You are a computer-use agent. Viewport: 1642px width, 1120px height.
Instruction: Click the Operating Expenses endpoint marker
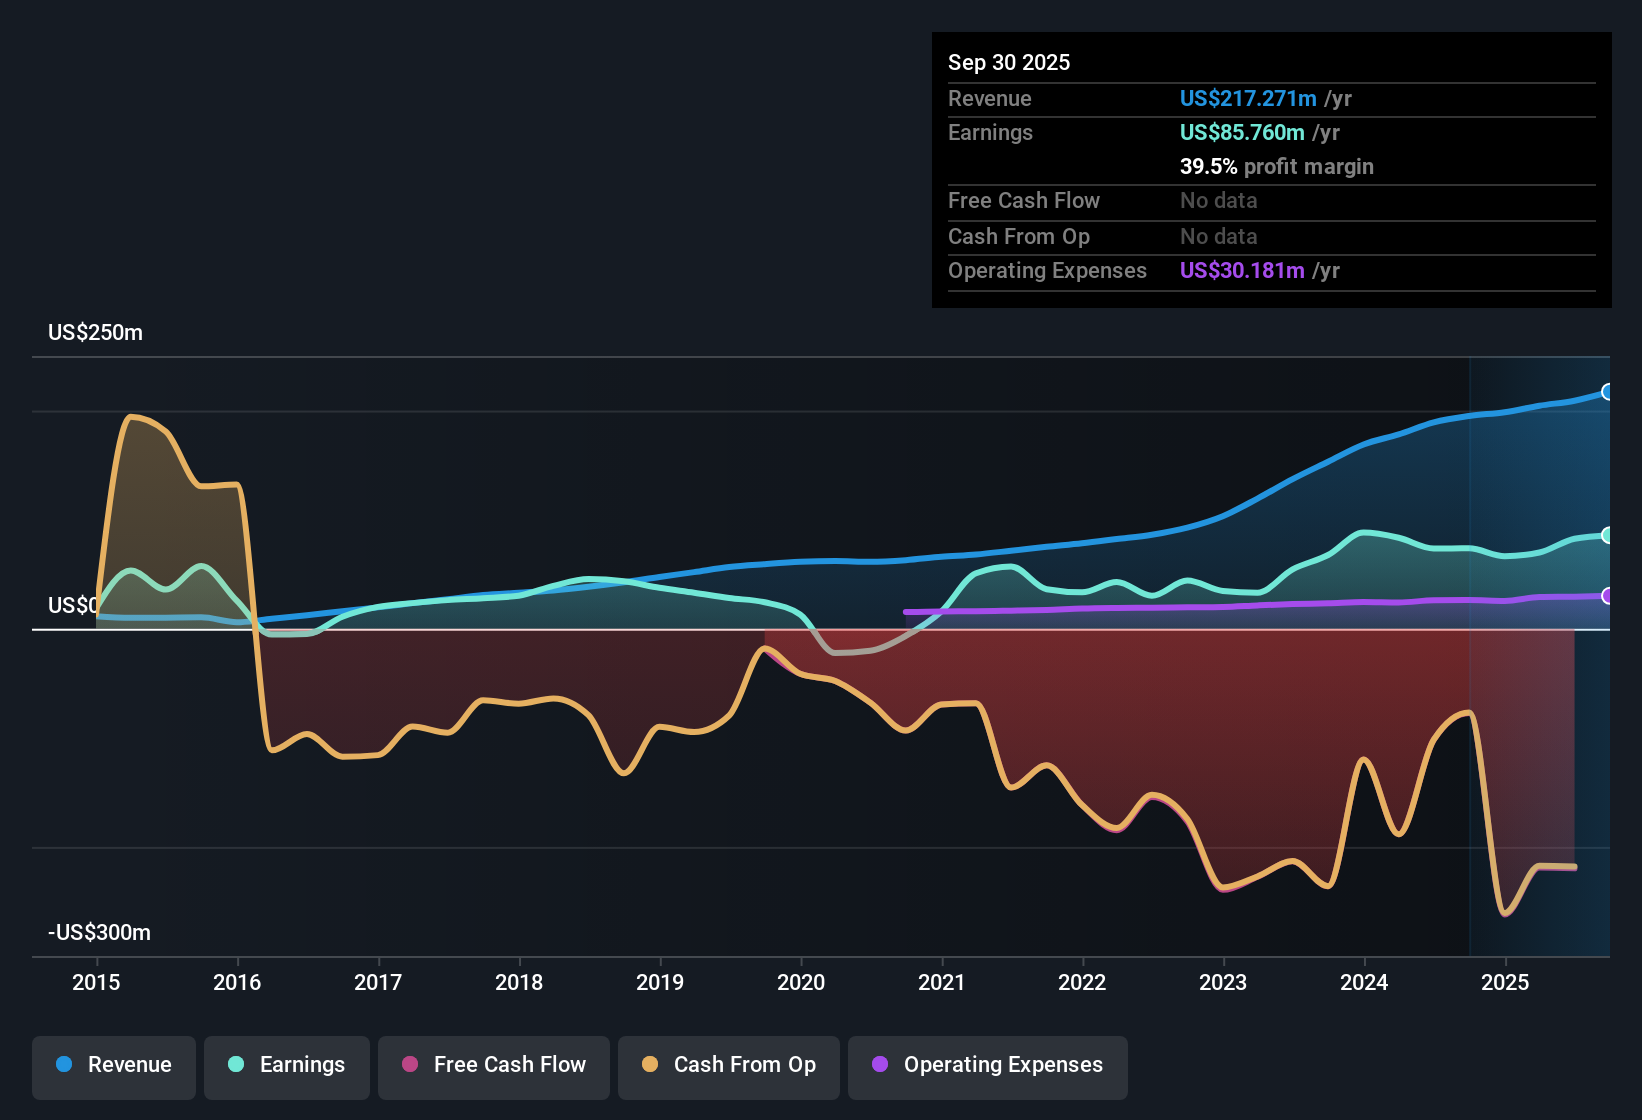pos(1607,596)
